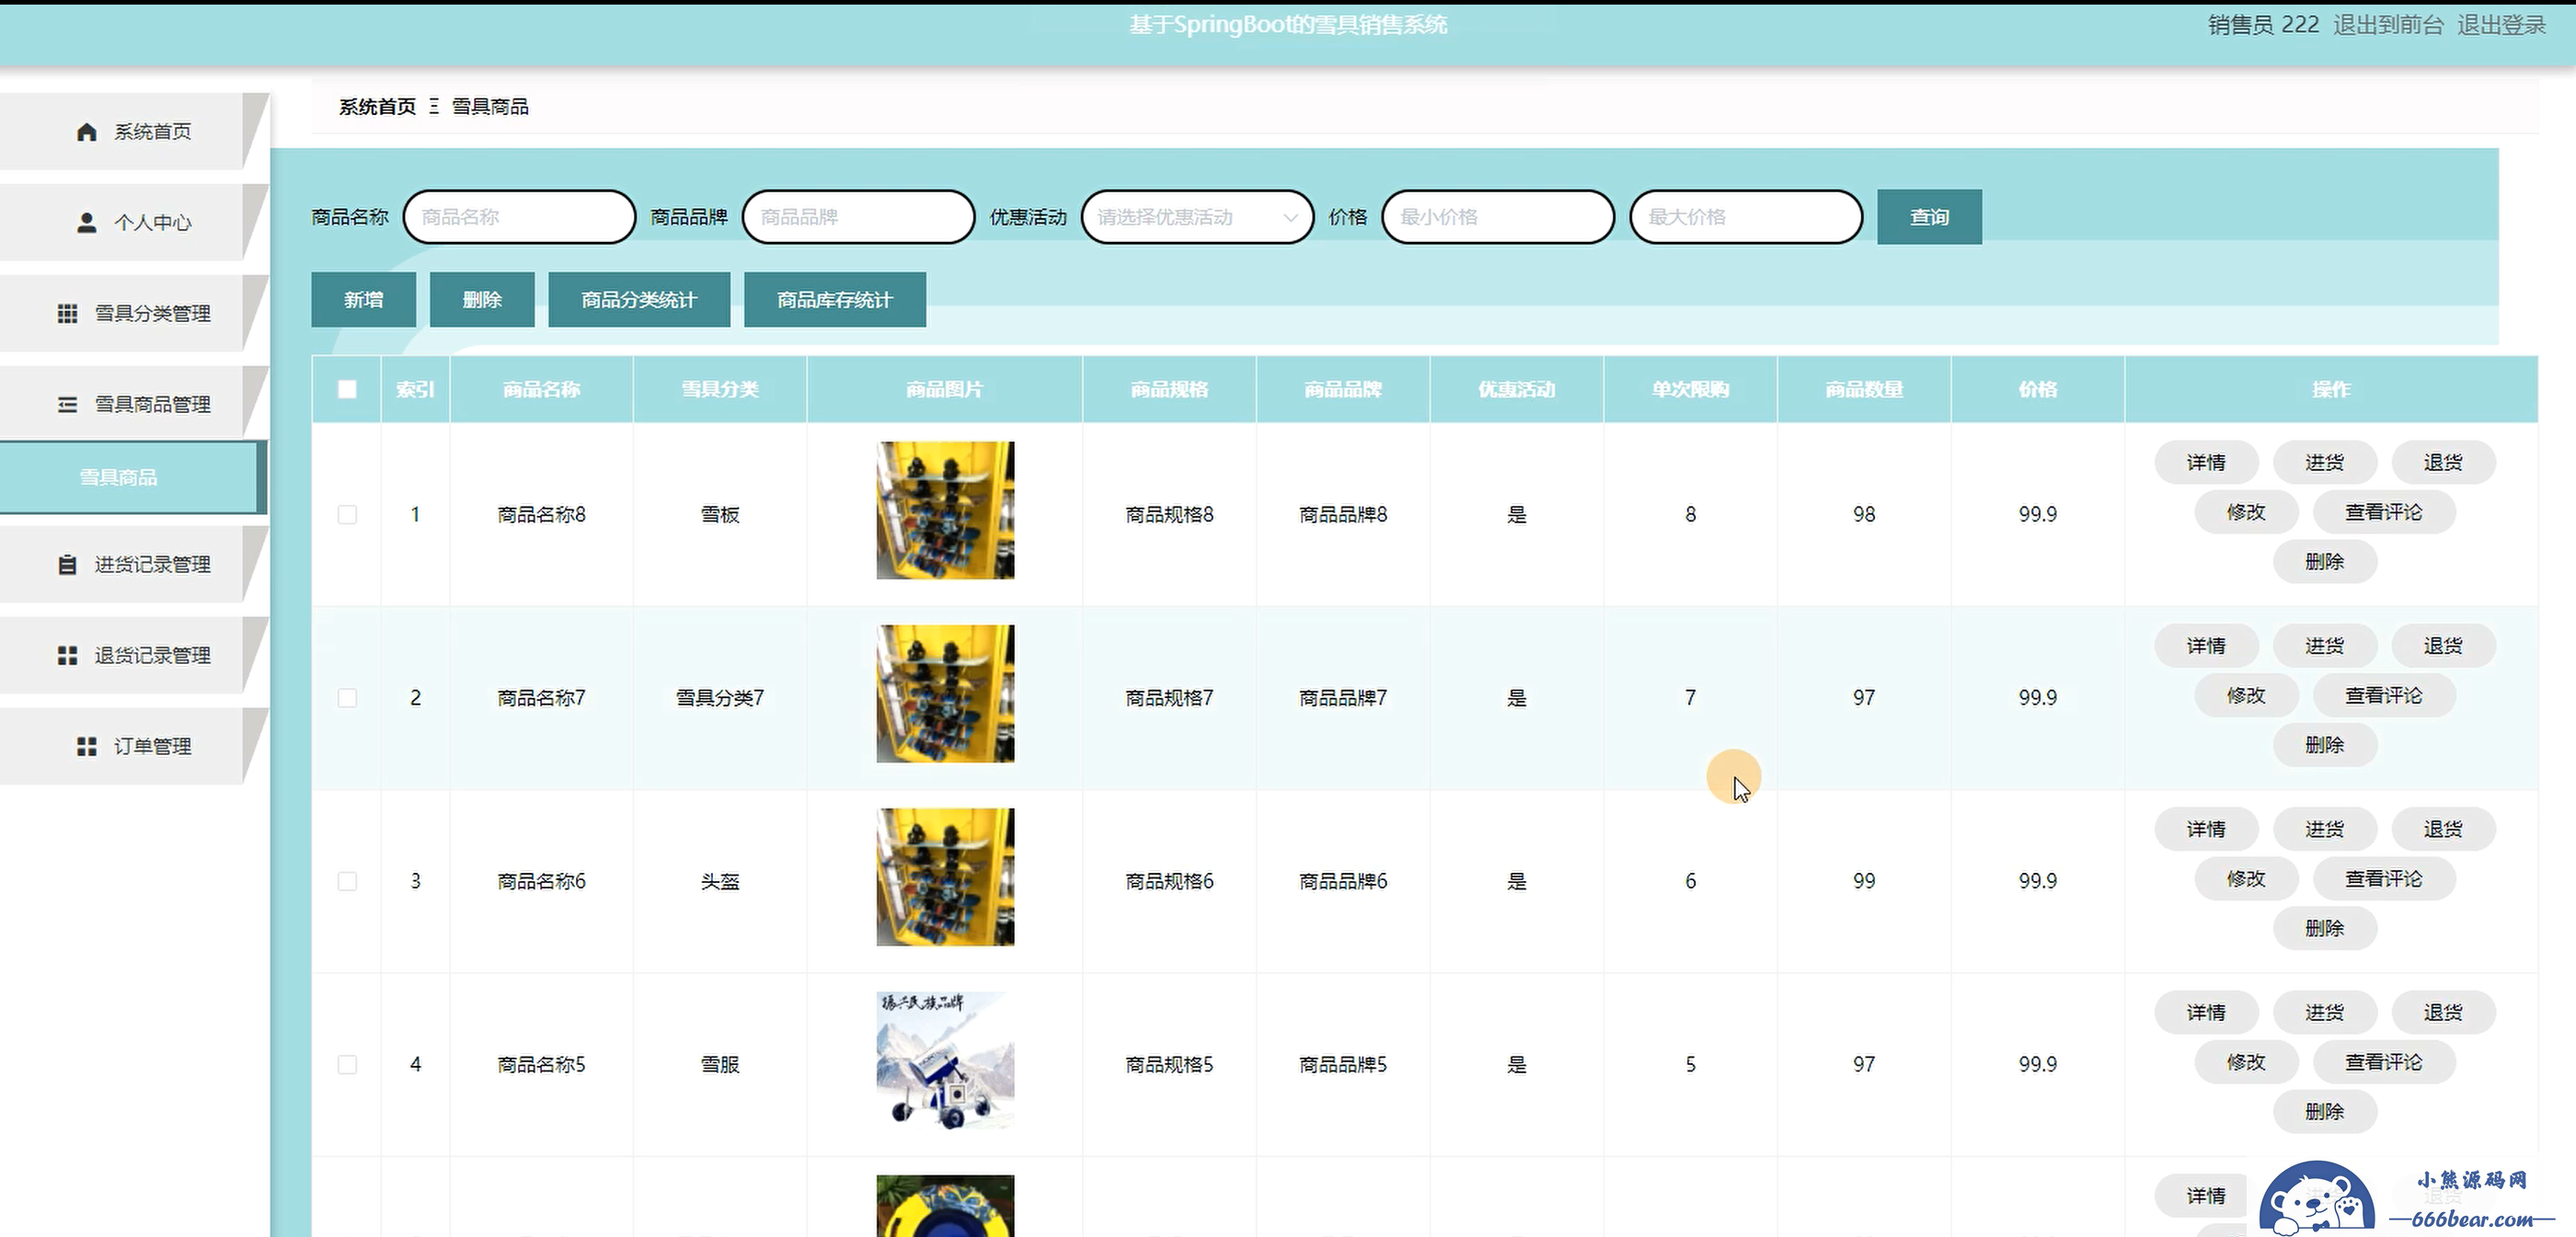Click the home icon beside 系统首页
The width and height of the screenshot is (2576, 1237).
point(87,132)
